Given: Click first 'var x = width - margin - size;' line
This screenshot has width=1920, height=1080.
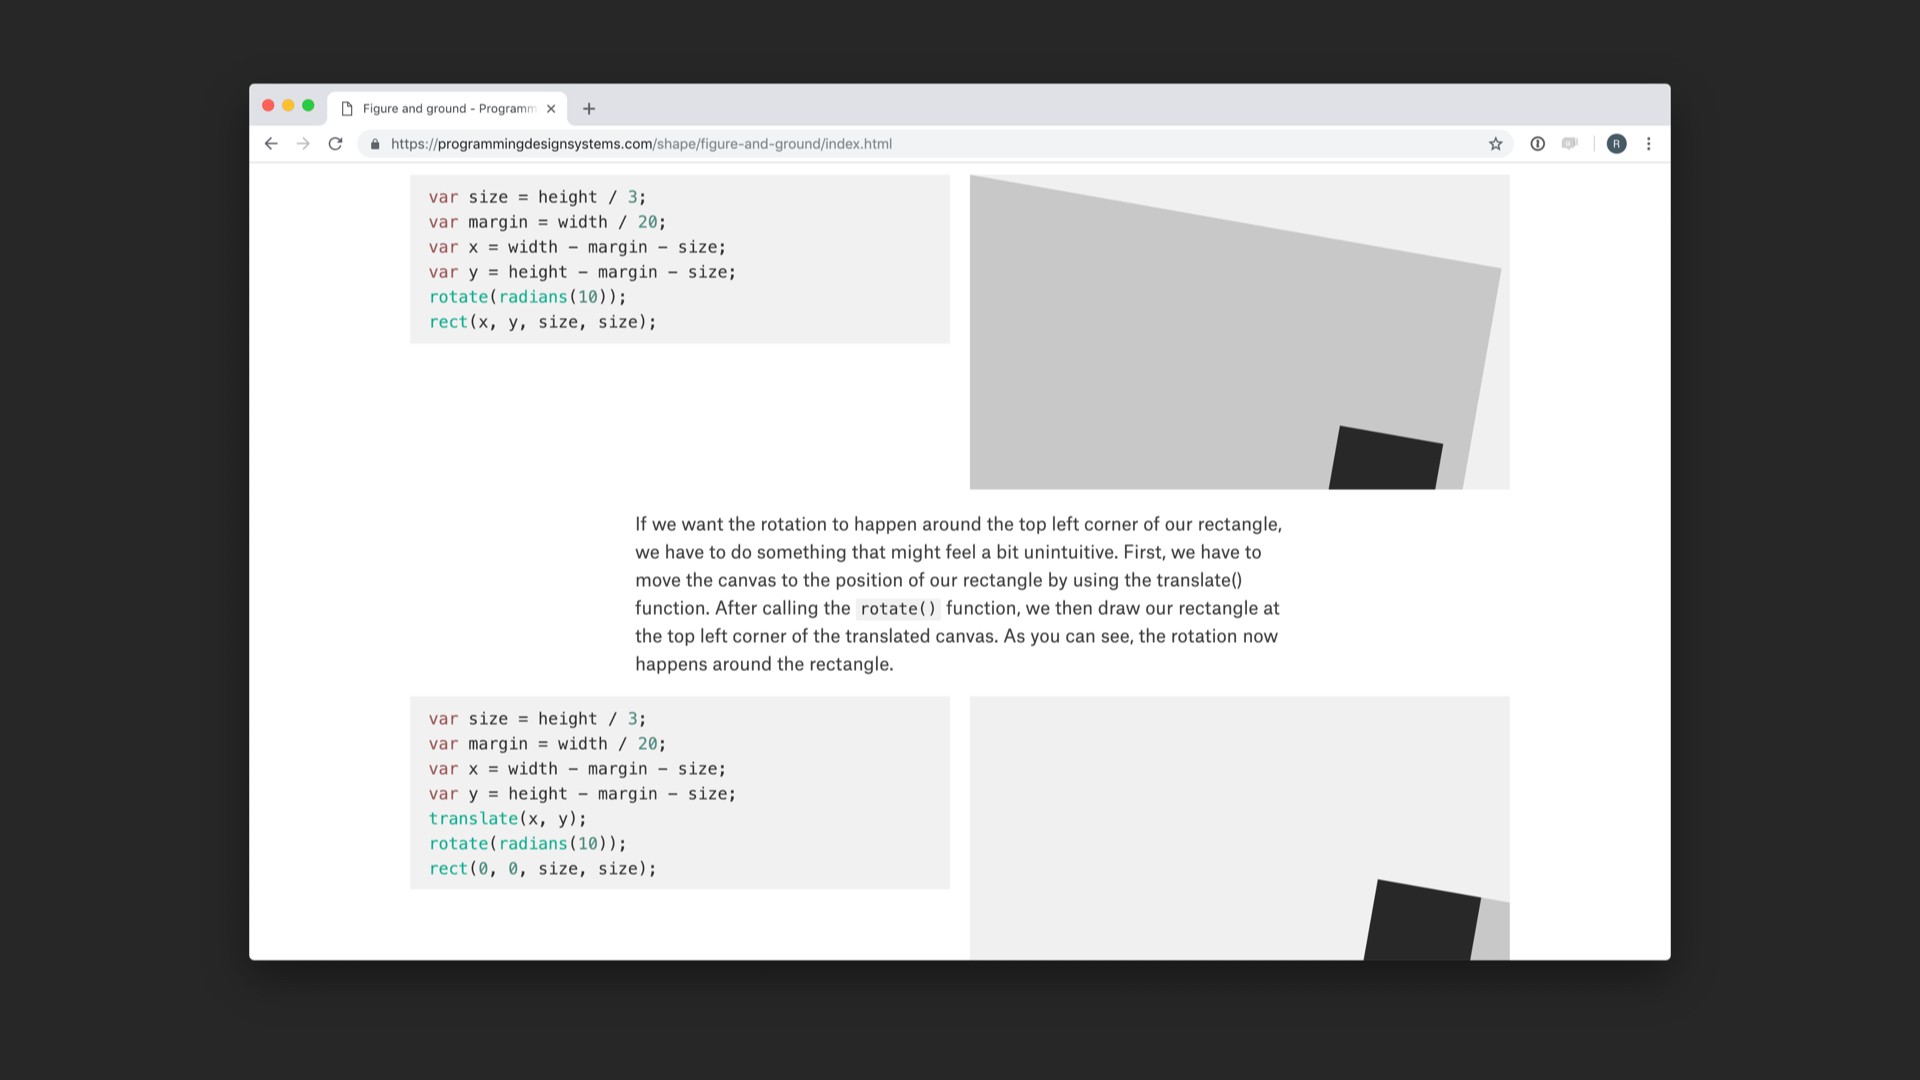Looking at the screenshot, I should pyautogui.click(x=578, y=247).
